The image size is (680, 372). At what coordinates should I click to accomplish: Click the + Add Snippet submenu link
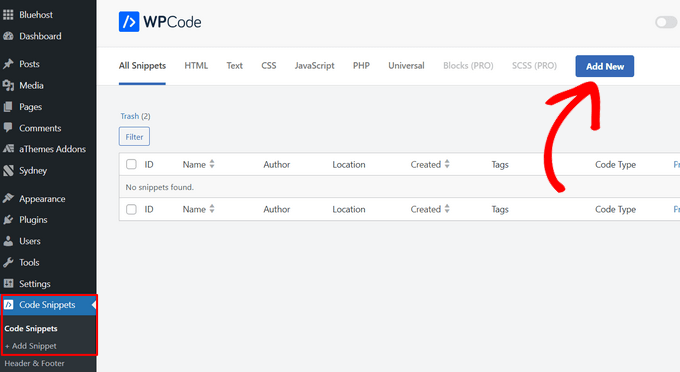click(31, 346)
